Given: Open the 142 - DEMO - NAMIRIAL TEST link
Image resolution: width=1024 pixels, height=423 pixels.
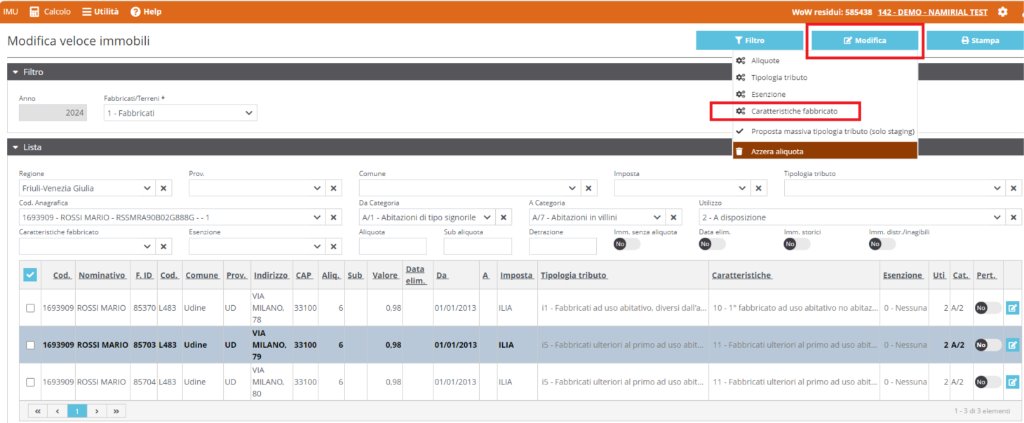Looking at the screenshot, I should tap(933, 12).
